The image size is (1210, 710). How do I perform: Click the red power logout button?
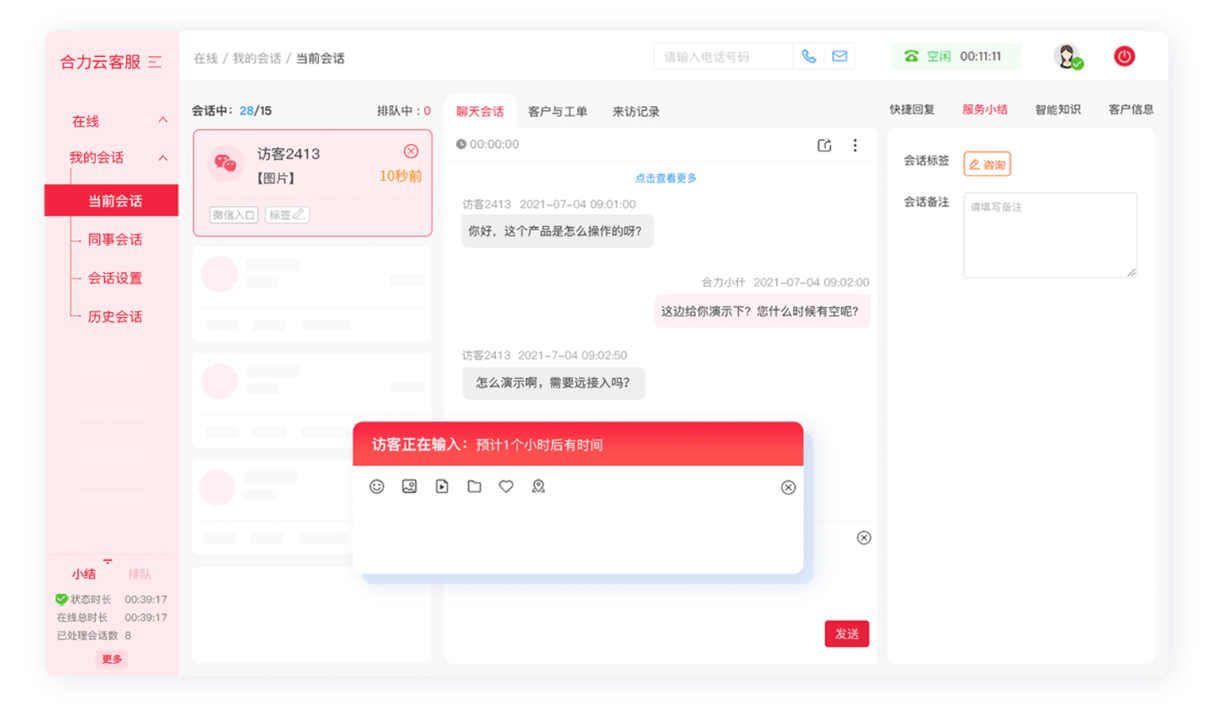click(x=1124, y=57)
